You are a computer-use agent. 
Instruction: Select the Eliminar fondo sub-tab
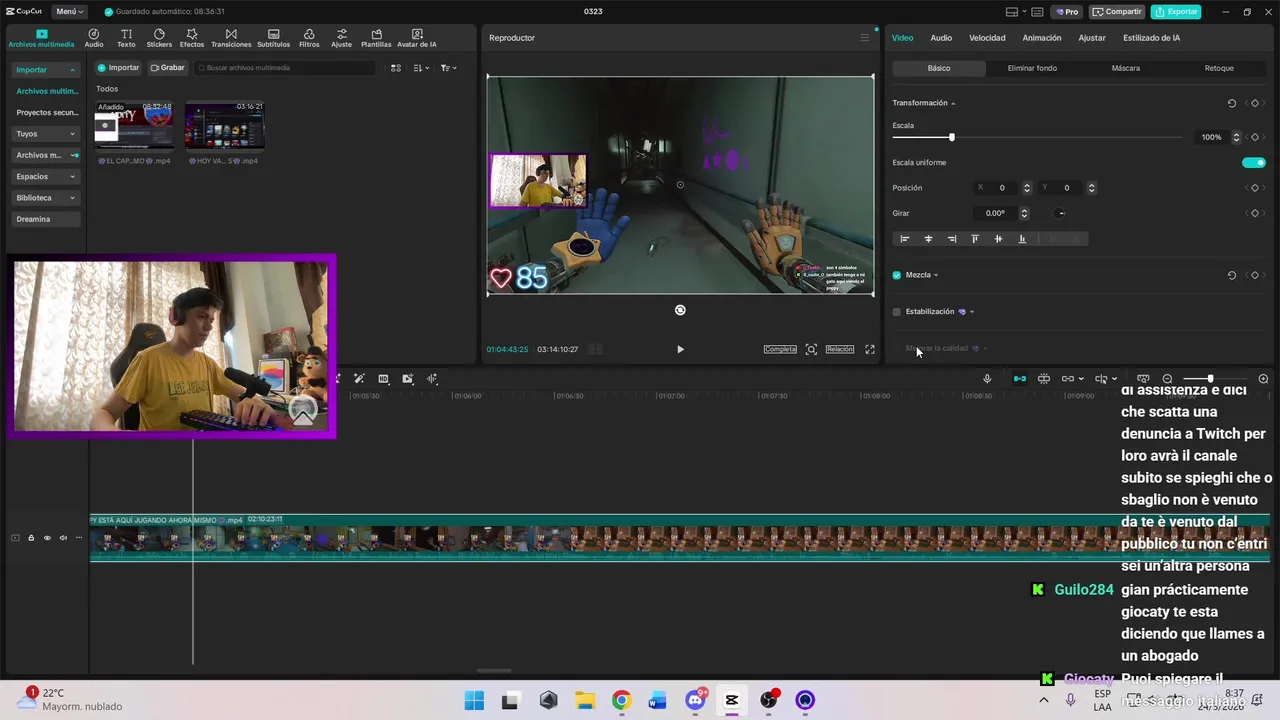(1032, 68)
